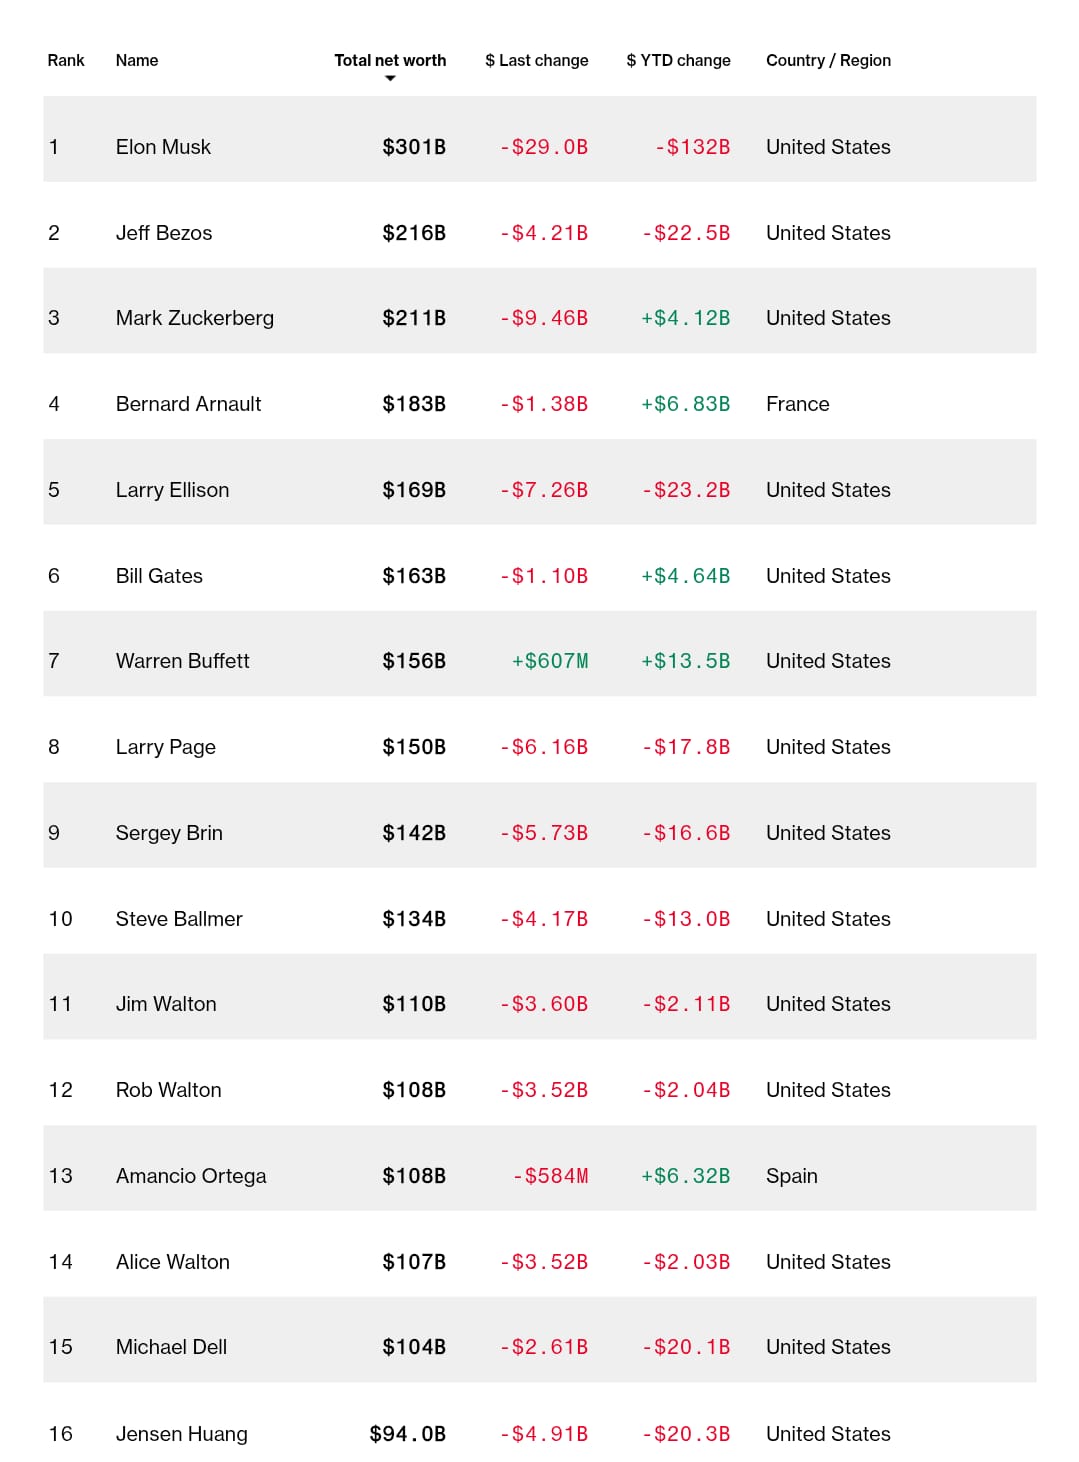Click the Name column header
The image size is (1079, 1462).
point(137,60)
